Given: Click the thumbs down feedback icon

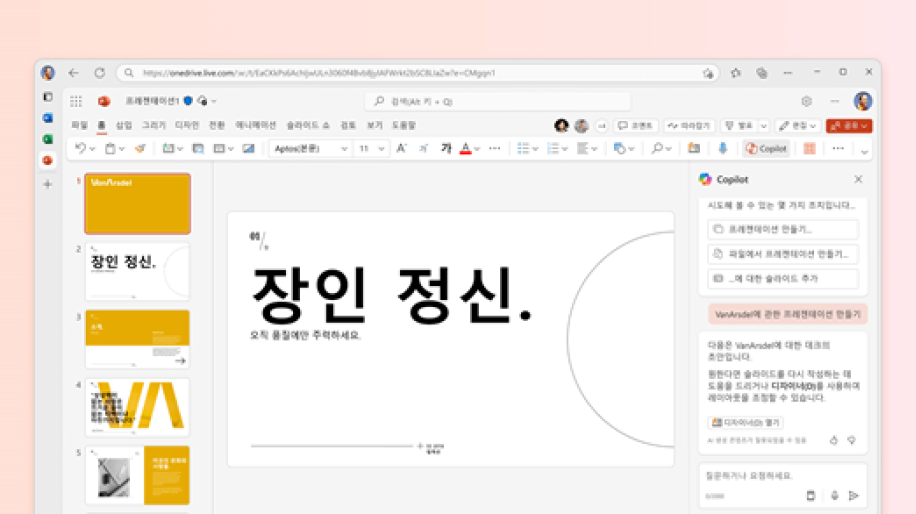Looking at the screenshot, I should (852, 440).
